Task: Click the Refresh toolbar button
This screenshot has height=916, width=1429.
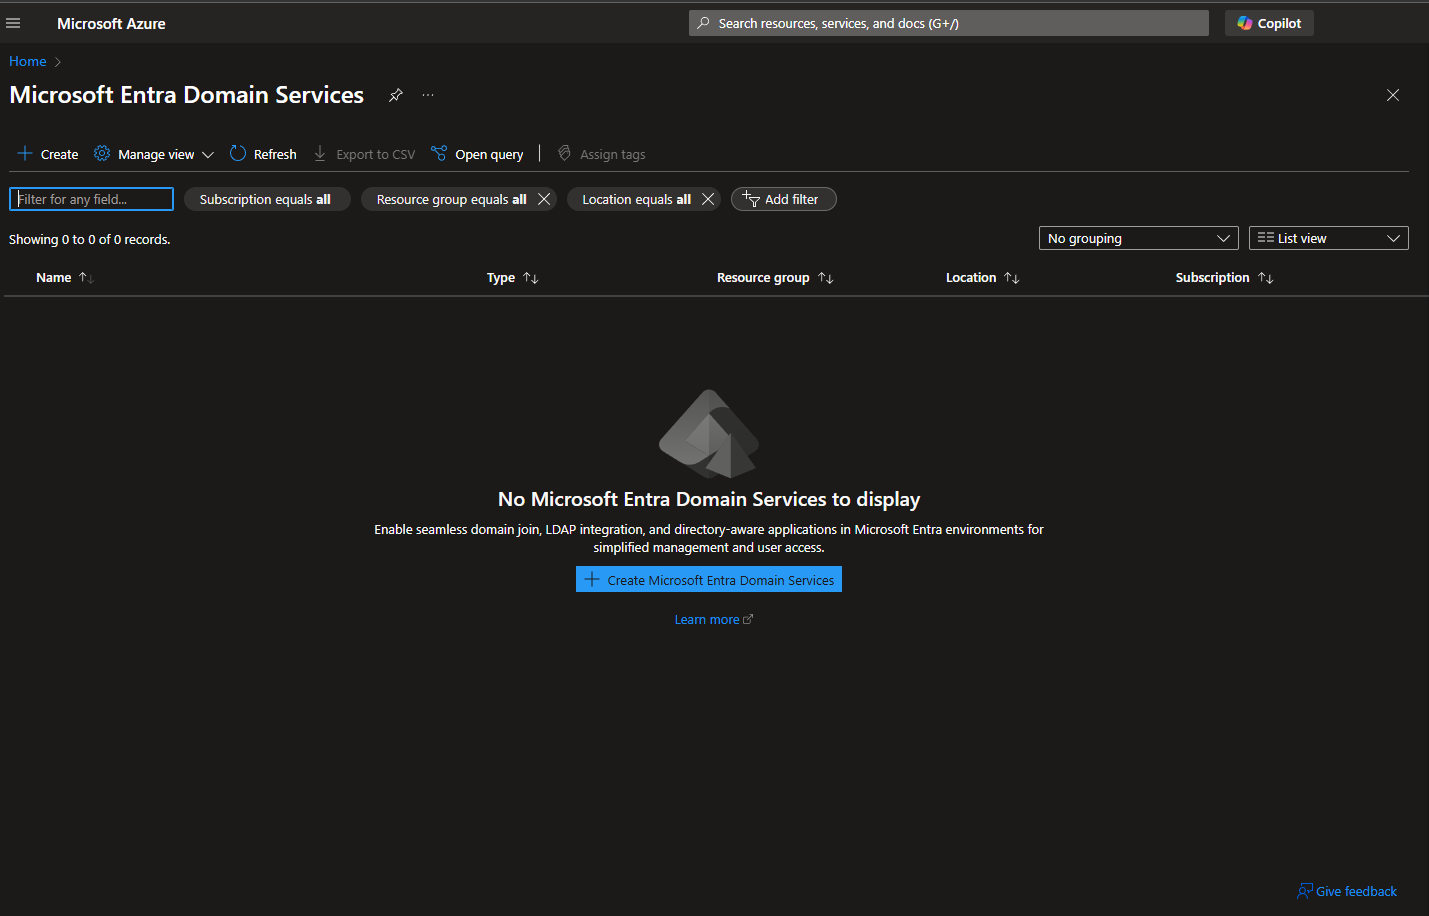Action: pyautogui.click(x=263, y=154)
